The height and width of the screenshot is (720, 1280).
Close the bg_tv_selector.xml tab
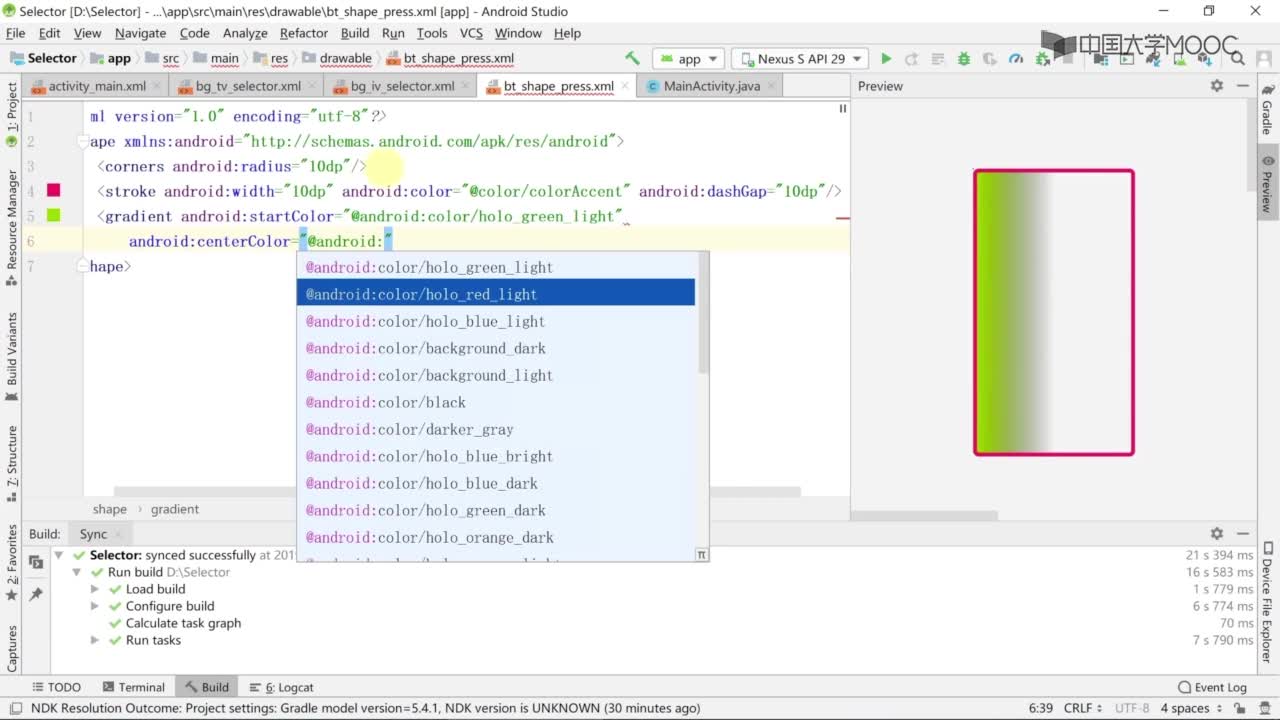(312, 86)
